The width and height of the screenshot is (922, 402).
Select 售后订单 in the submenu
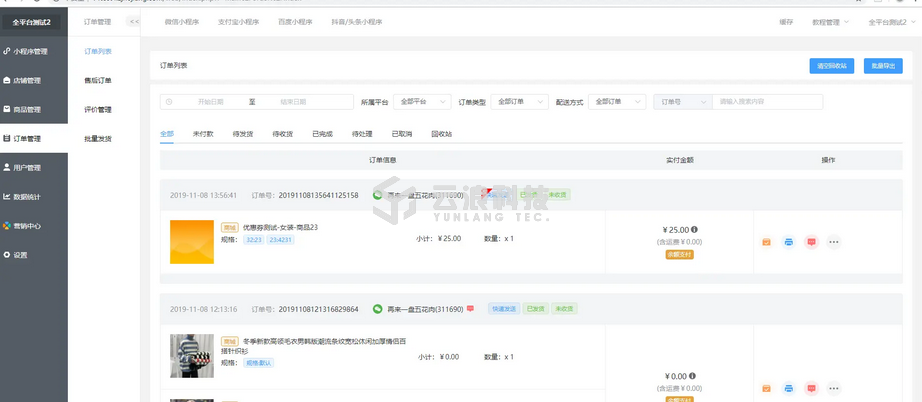coord(98,80)
